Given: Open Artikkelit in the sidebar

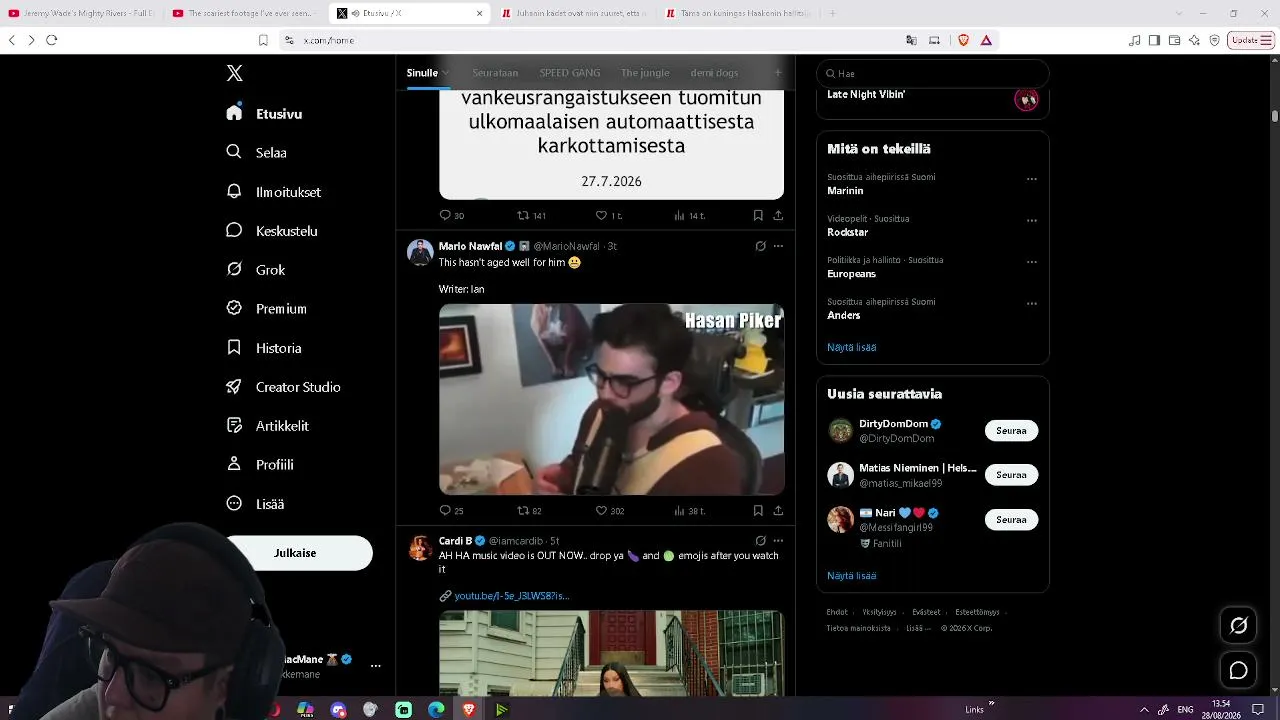Looking at the screenshot, I should click(x=267, y=426).
